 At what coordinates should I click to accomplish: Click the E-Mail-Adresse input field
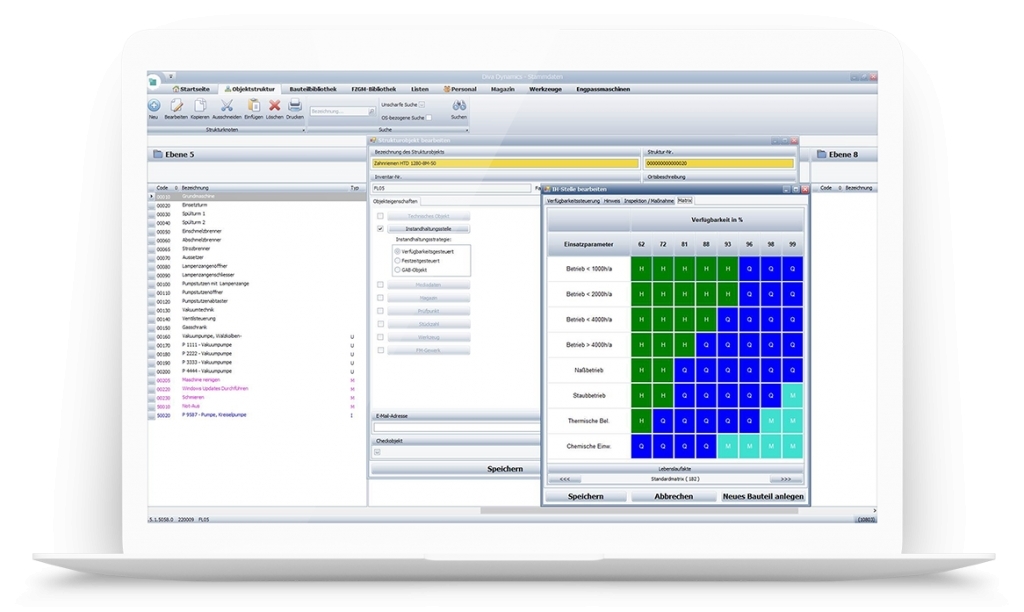click(x=456, y=427)
